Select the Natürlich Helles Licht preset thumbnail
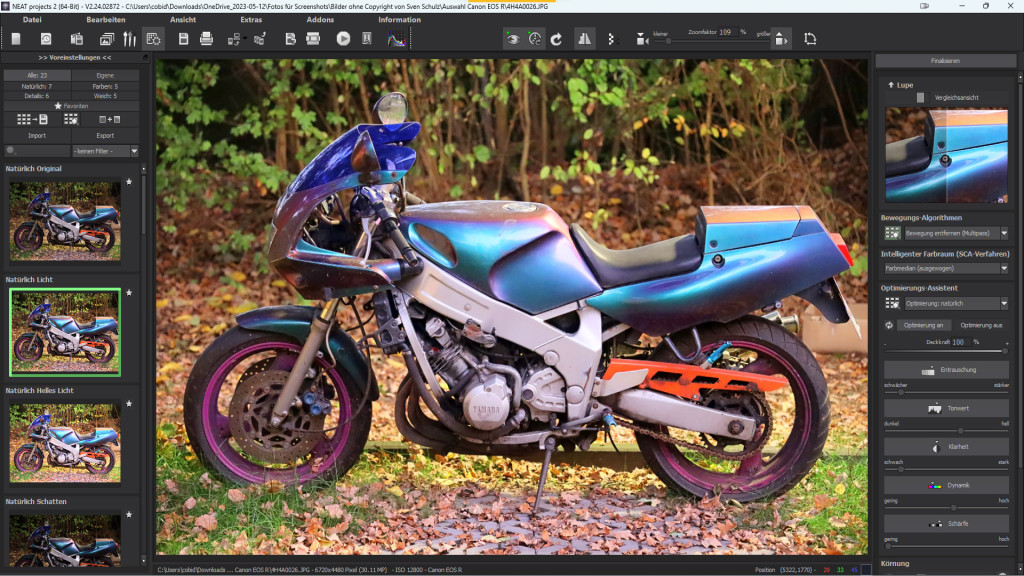Screen dimensions: 1024x576 [x=65, y=443]
